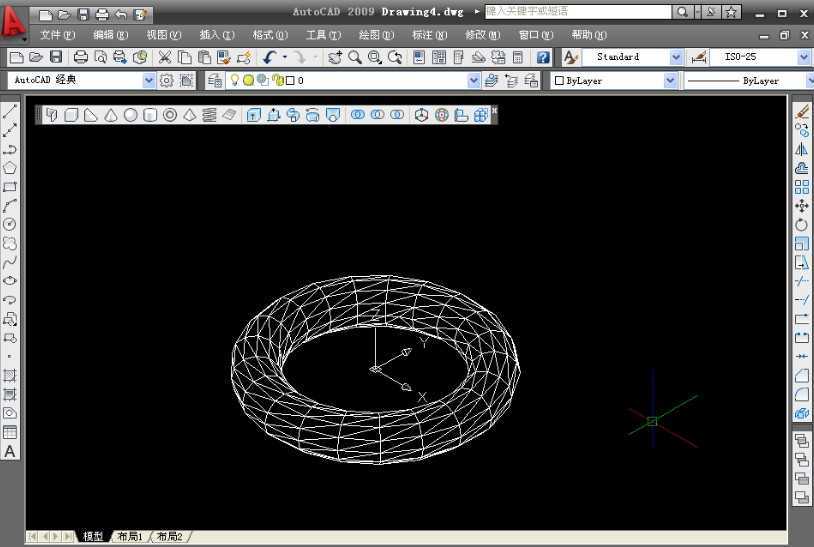Select the Cylinder tool
Screen dimensions: 814x547
coord(150,115)
